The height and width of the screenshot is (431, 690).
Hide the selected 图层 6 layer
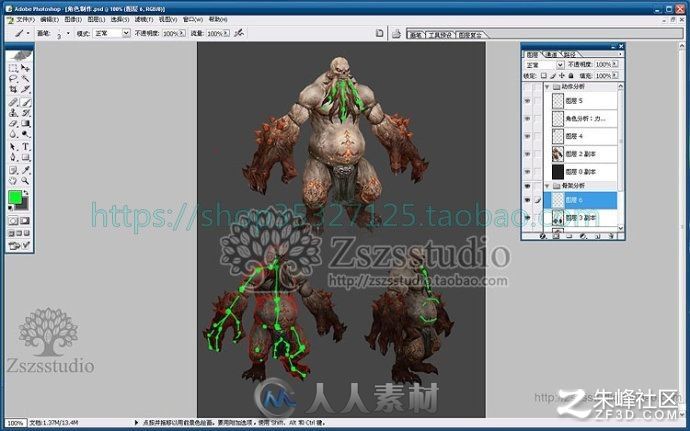[527, 200]
